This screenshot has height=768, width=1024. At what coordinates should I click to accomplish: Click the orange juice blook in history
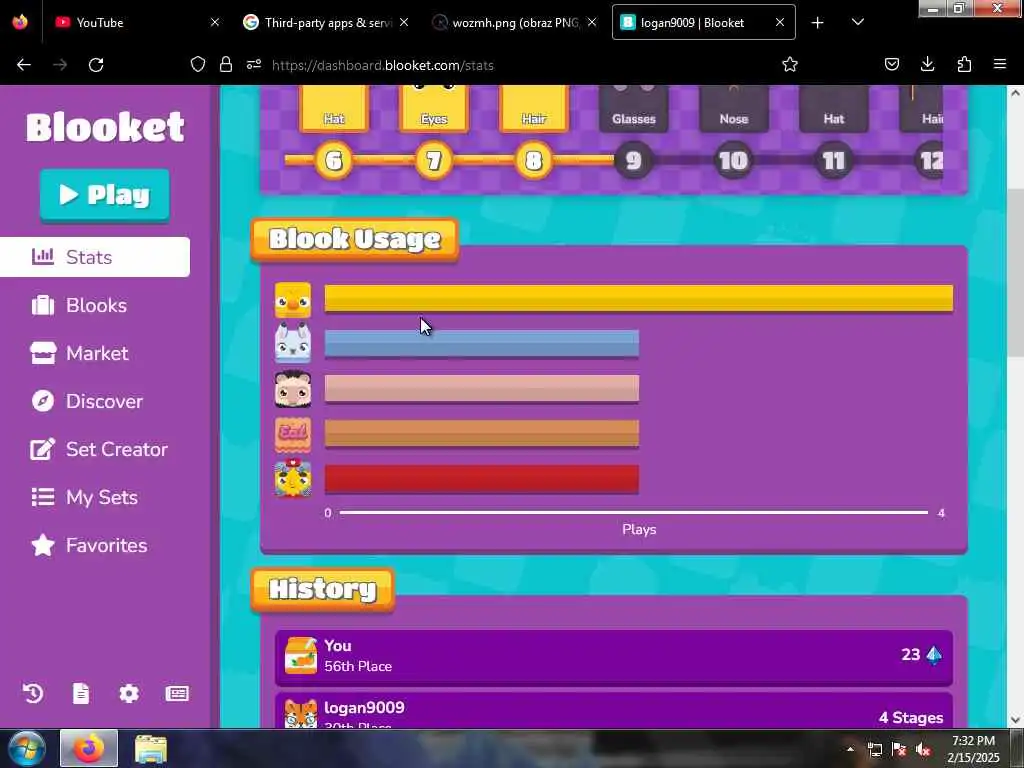coord(301,656)
